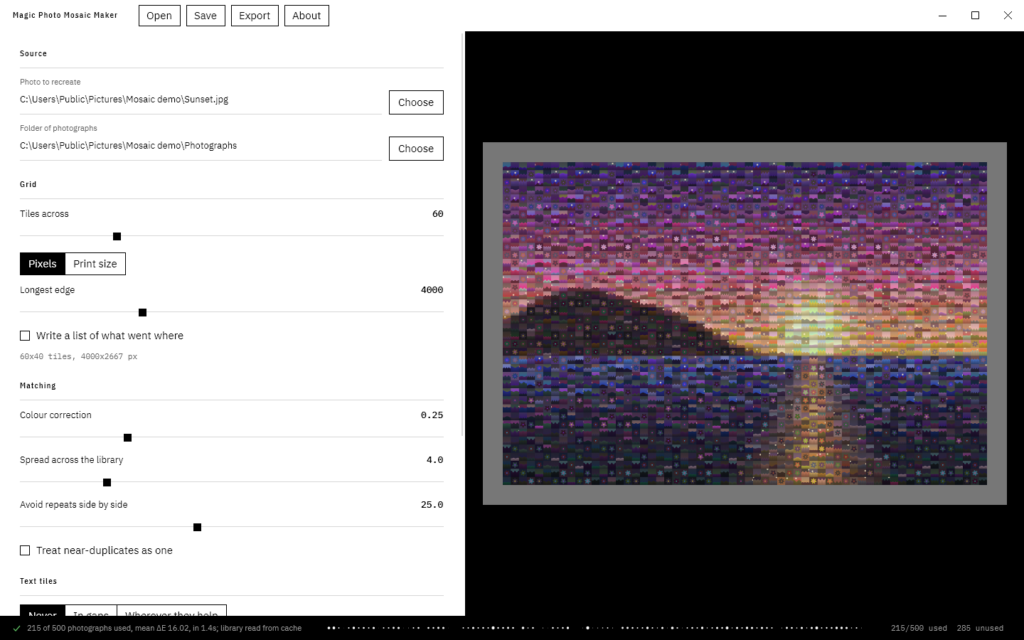Screen dimensions: 1024x640
Task: Click the Longest edge slider handle
Action: 142,313
